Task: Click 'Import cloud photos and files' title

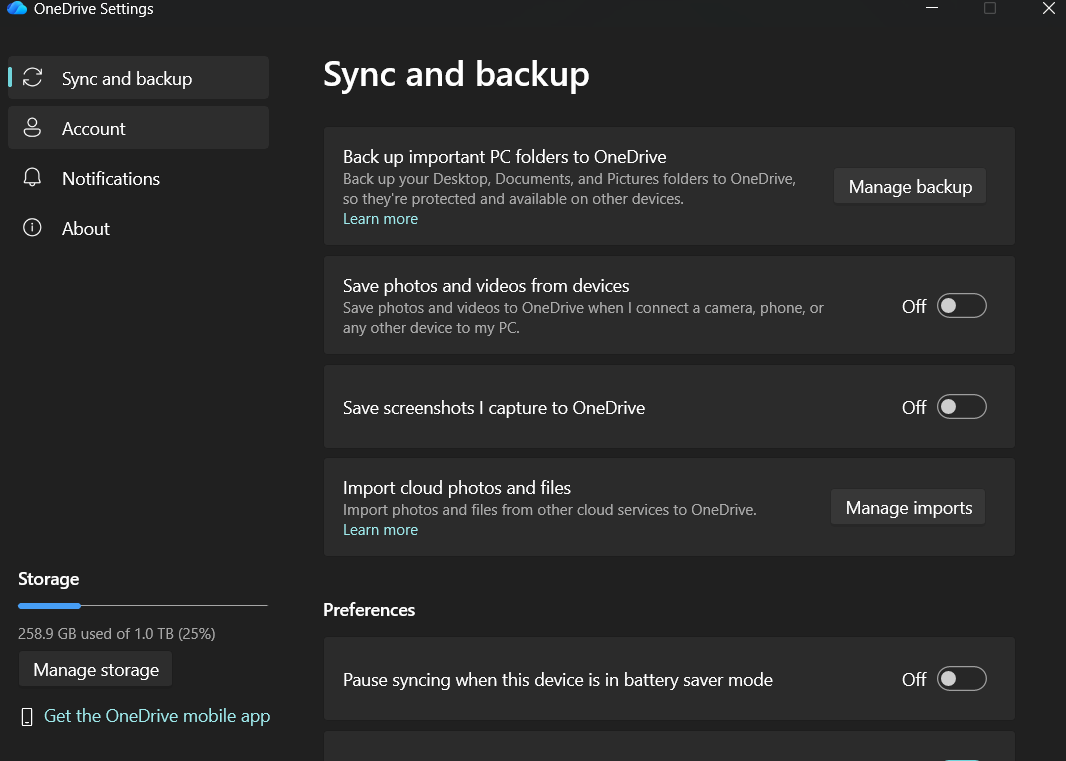Action: [457, 488]
